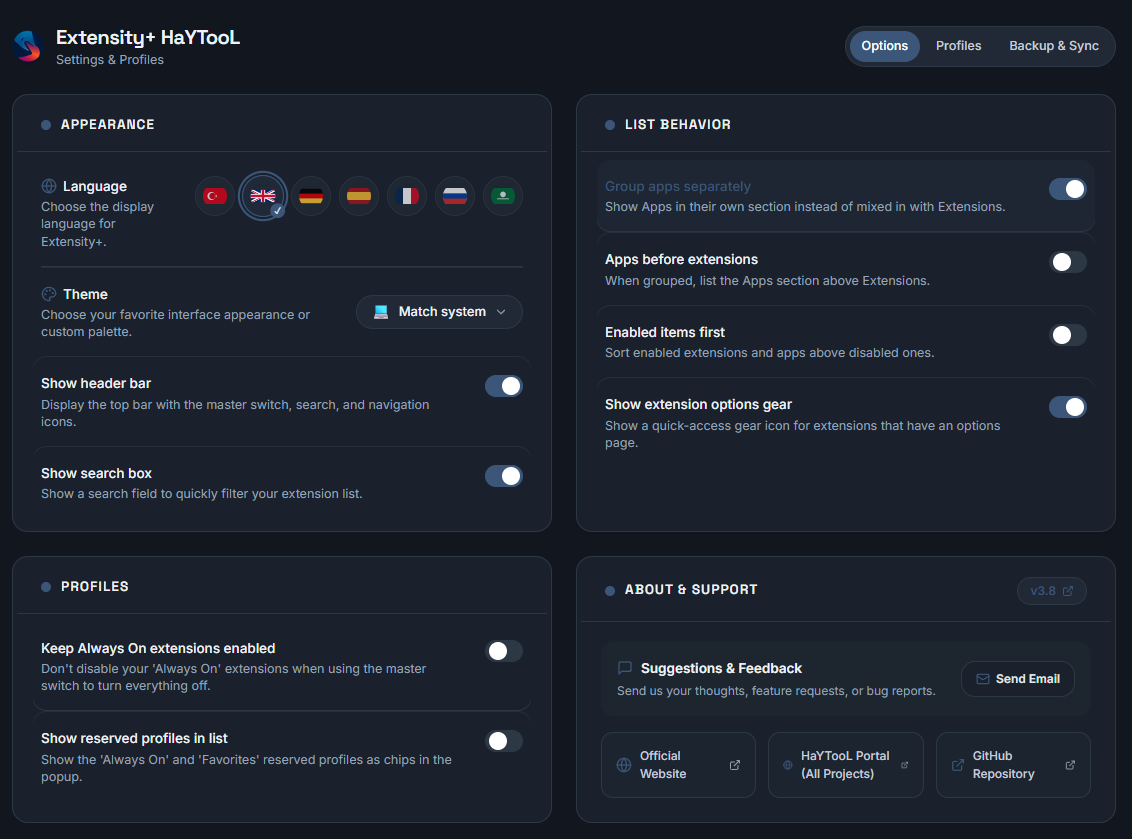The height and width of the screenshot is (839, 1132).
Task: Click the LIST BEHAVIOR section heading
Action: [677, 125]
